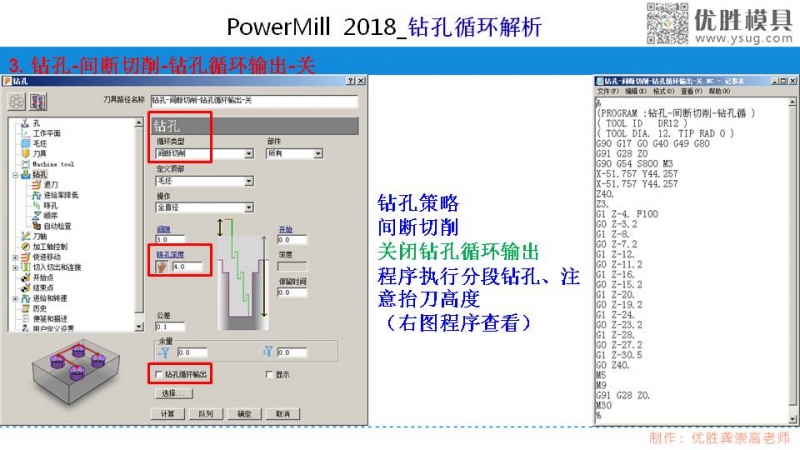Click the grayed gear icon above the strategy tree
Screen dimensions: 800x450
coord(16,102)
